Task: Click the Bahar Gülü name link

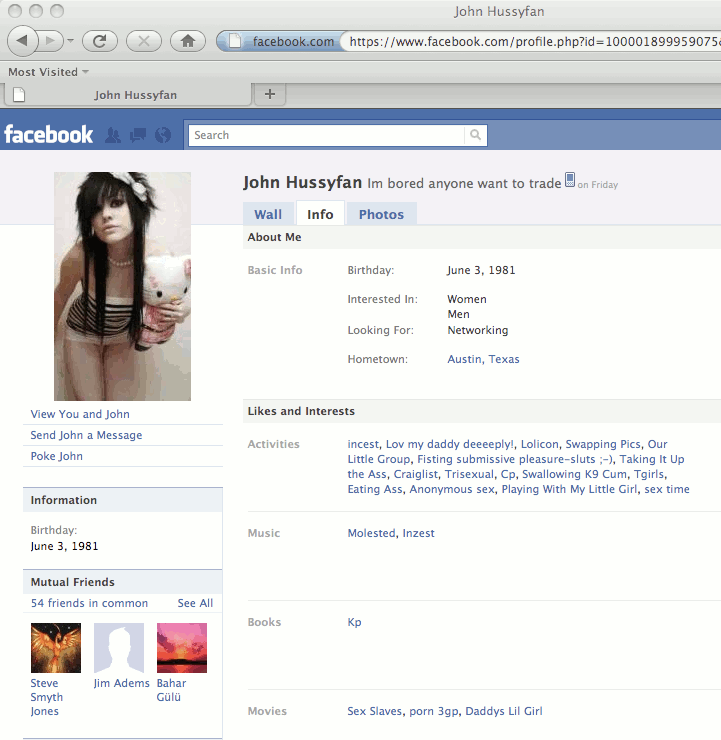Action: tap(171, 690)
